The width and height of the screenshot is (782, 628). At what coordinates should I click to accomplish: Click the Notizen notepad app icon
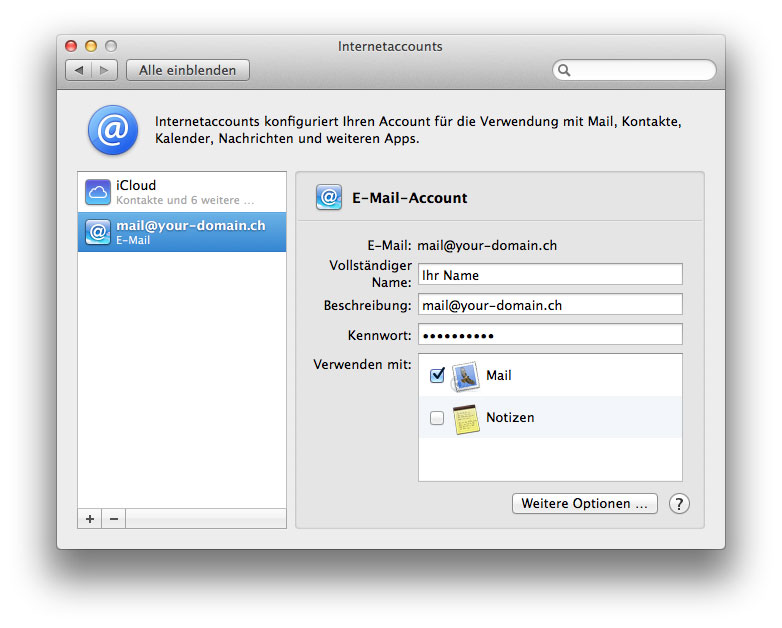coord(465,418)
